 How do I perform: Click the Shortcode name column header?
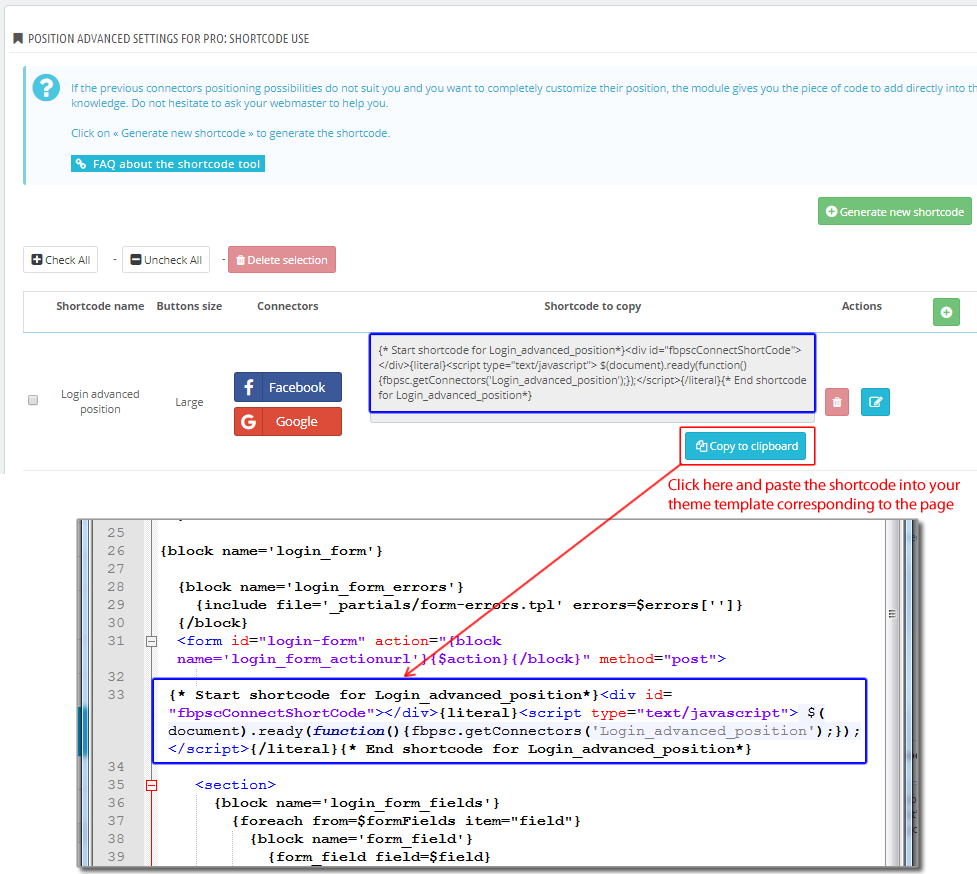click(100, 306)
